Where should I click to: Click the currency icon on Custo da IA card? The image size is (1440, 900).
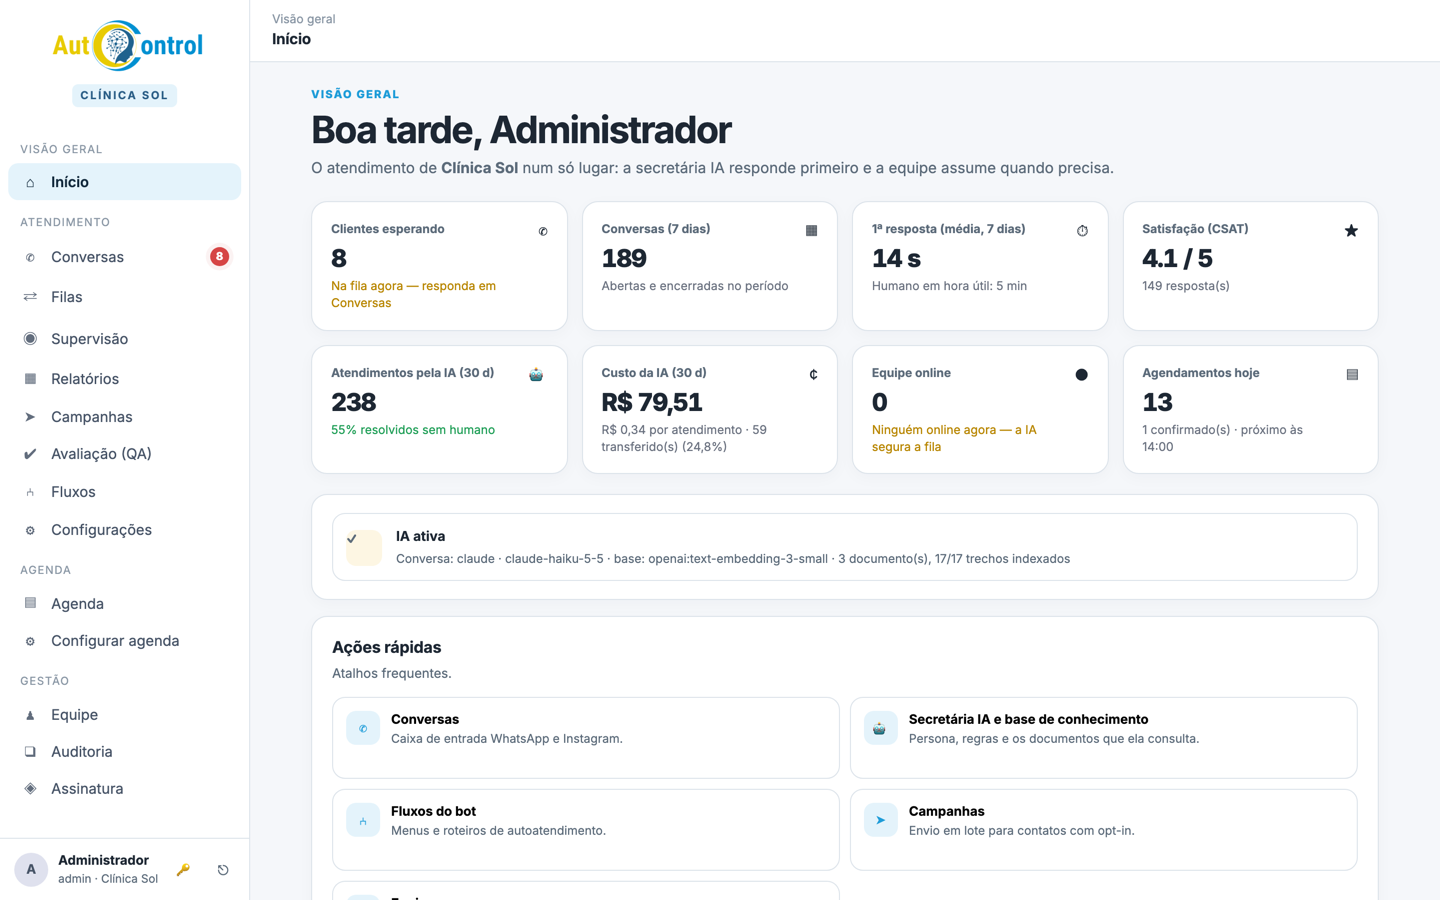click(x=813, y=375)
